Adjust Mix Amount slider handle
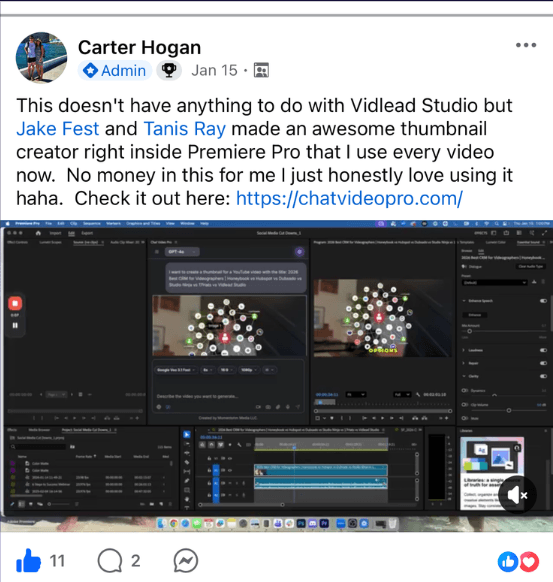553x582 pixels. tap(469, 331)
